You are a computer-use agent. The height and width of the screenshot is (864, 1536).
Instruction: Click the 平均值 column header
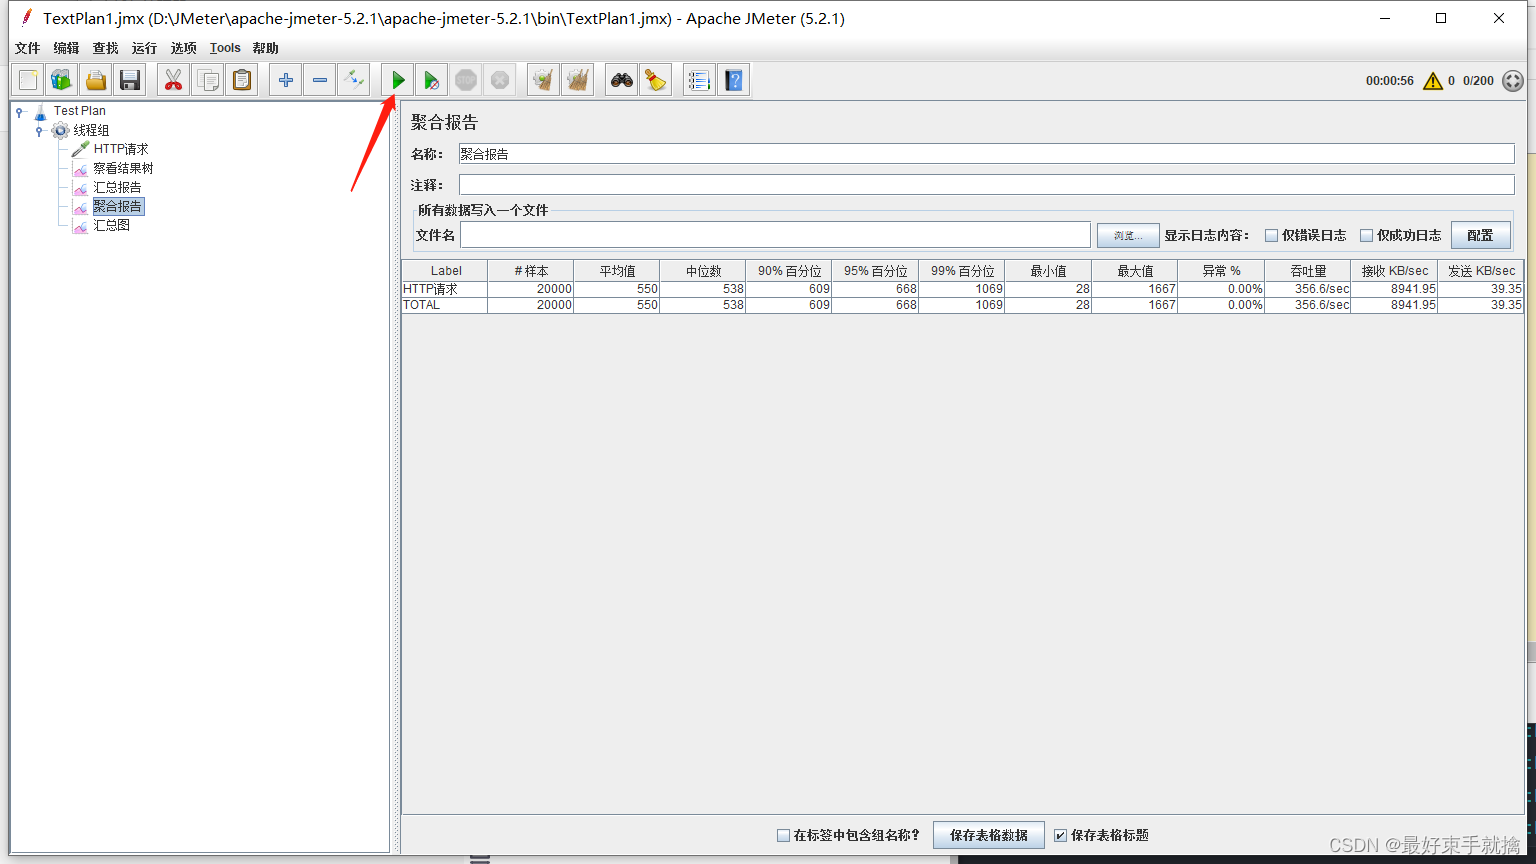tap(617, 271)
